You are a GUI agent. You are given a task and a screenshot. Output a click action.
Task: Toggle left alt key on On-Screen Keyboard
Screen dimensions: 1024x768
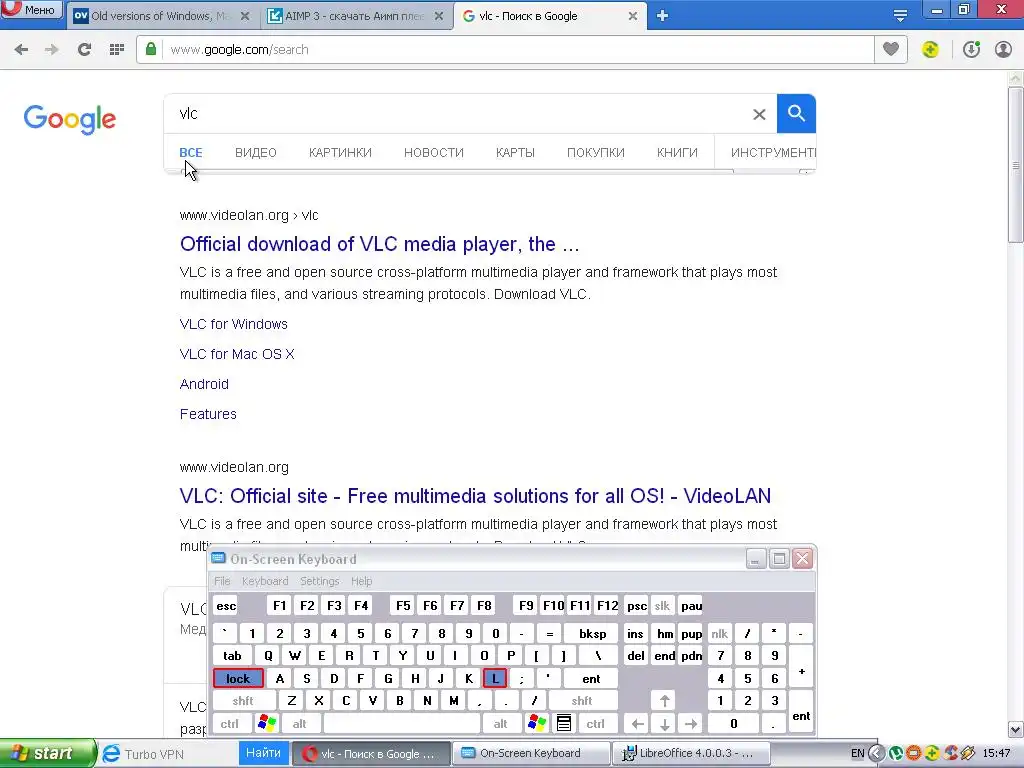coord(300,724)
